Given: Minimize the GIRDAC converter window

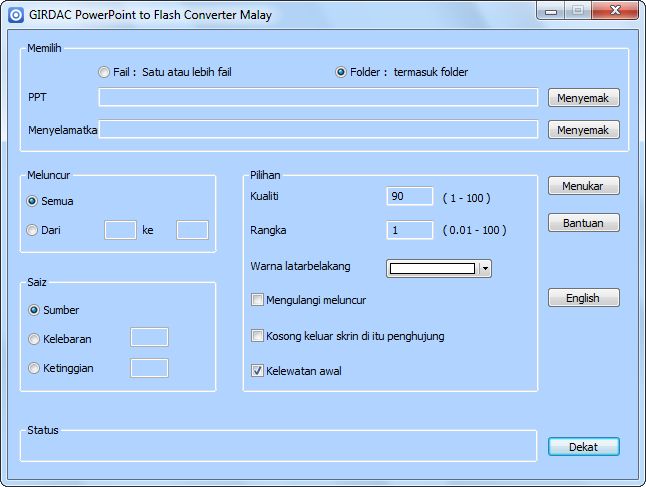Looking at the screenshot, I should (551, 11).
